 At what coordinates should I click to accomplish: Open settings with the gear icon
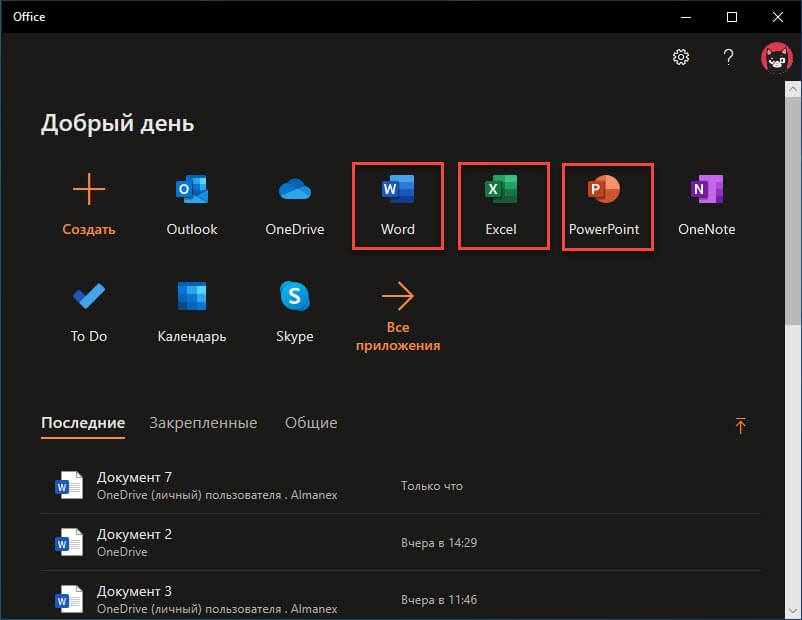pos(681,57)
